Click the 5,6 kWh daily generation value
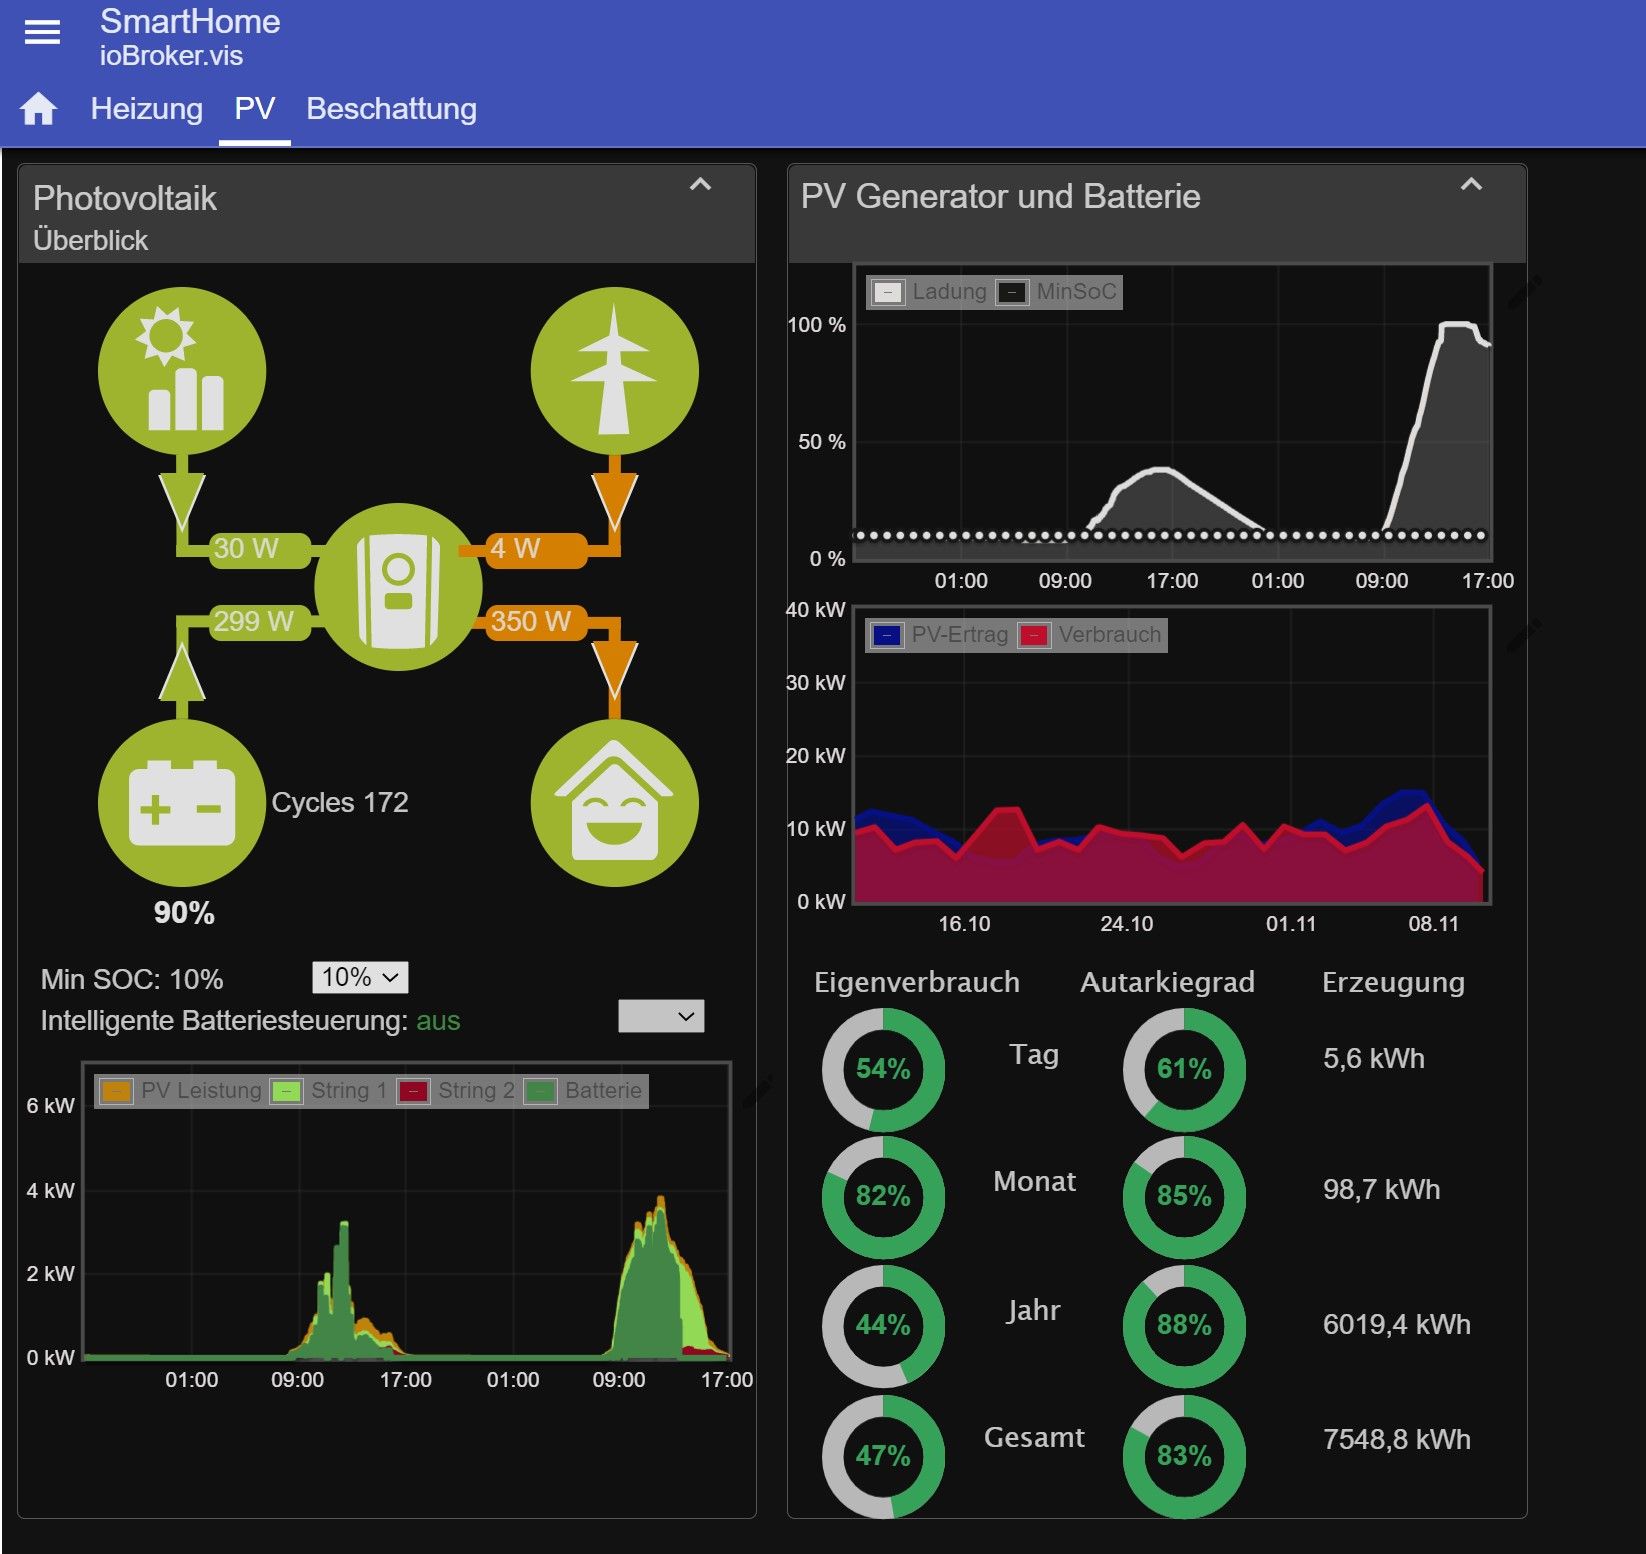Viewport: 1646px width, 1554px height. 1374,1058
